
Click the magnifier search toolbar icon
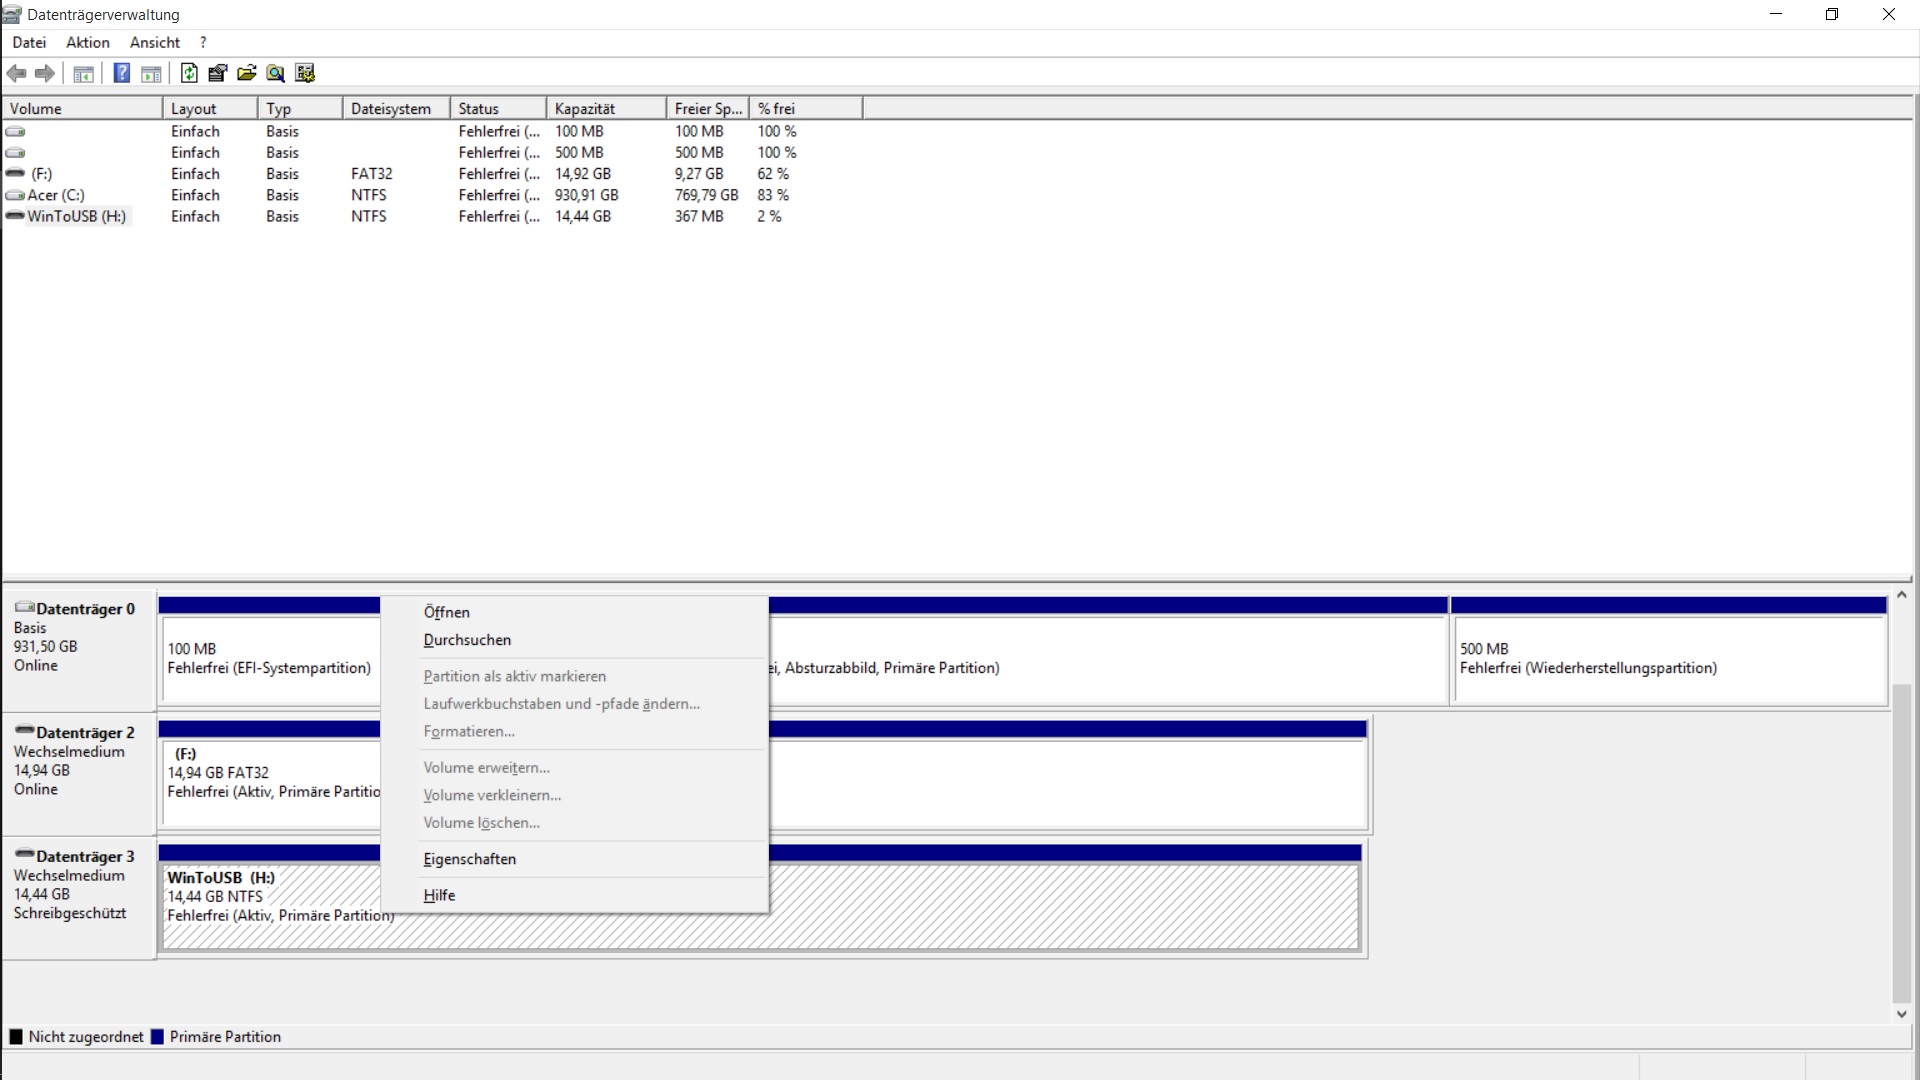click(x=276, y=73)
